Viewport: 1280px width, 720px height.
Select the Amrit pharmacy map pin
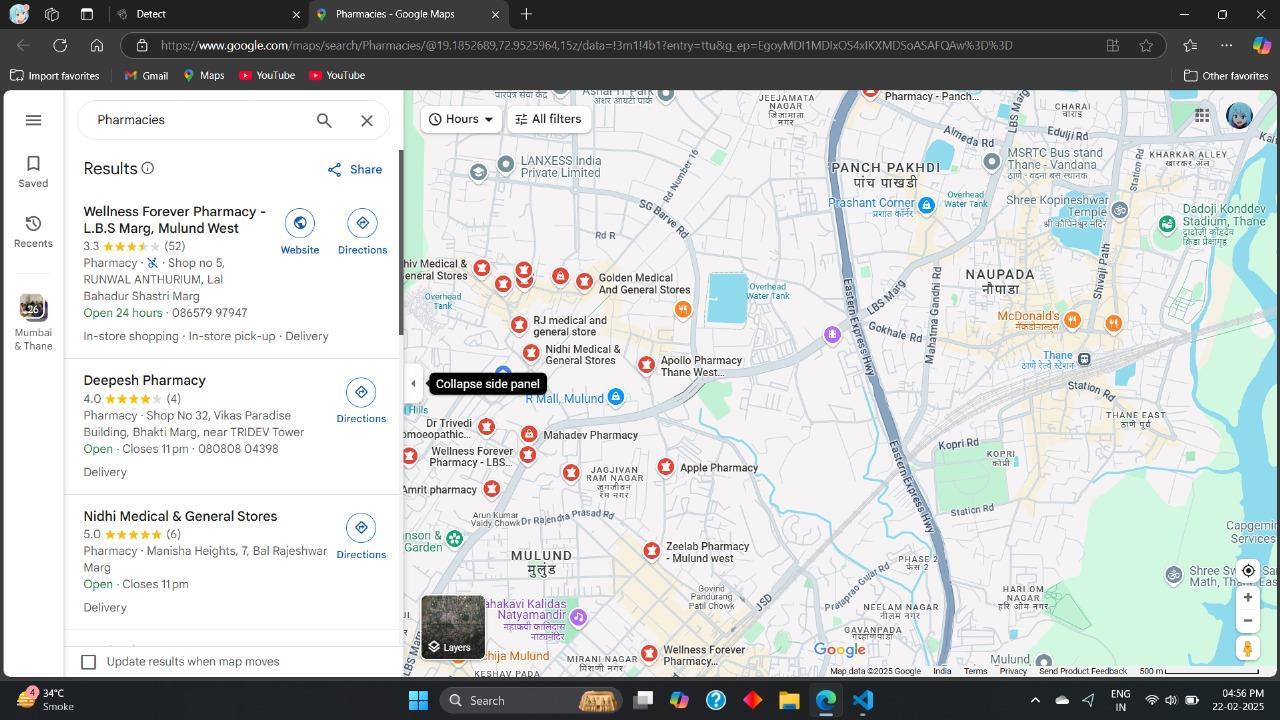click(x=491, y=488)
